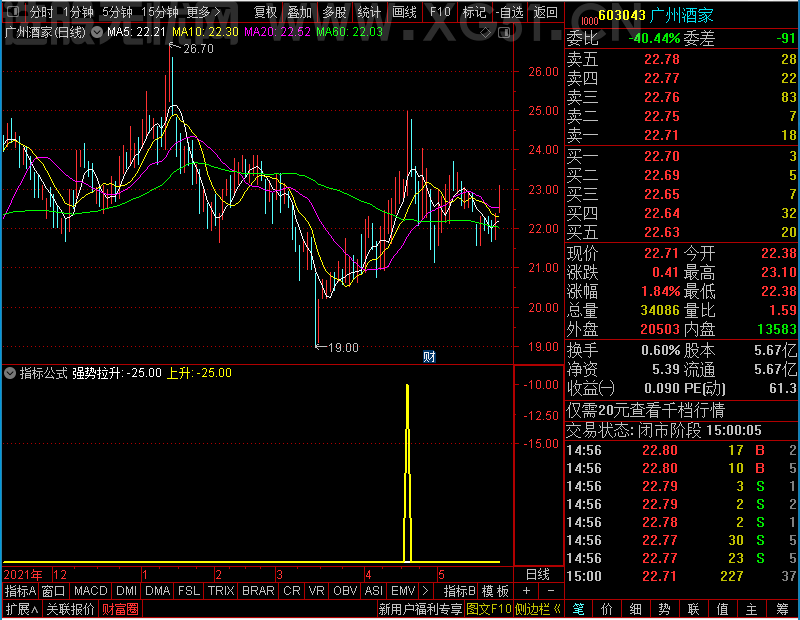Select 指标A indicator group
Viewport: 800px width, 620px height.
point(20,591)
